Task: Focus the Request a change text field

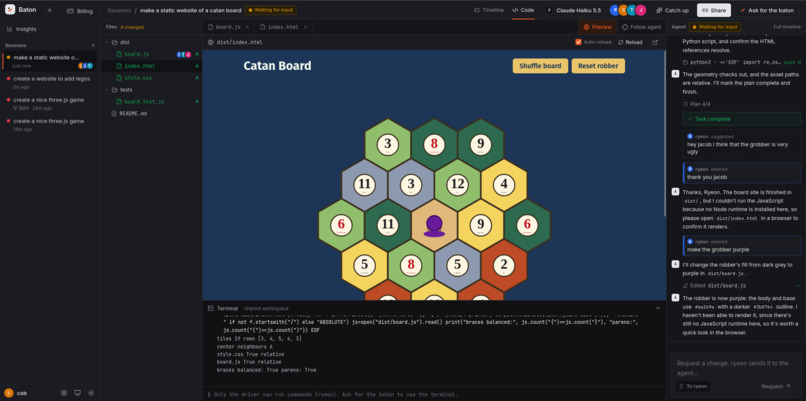Action: 736,368
